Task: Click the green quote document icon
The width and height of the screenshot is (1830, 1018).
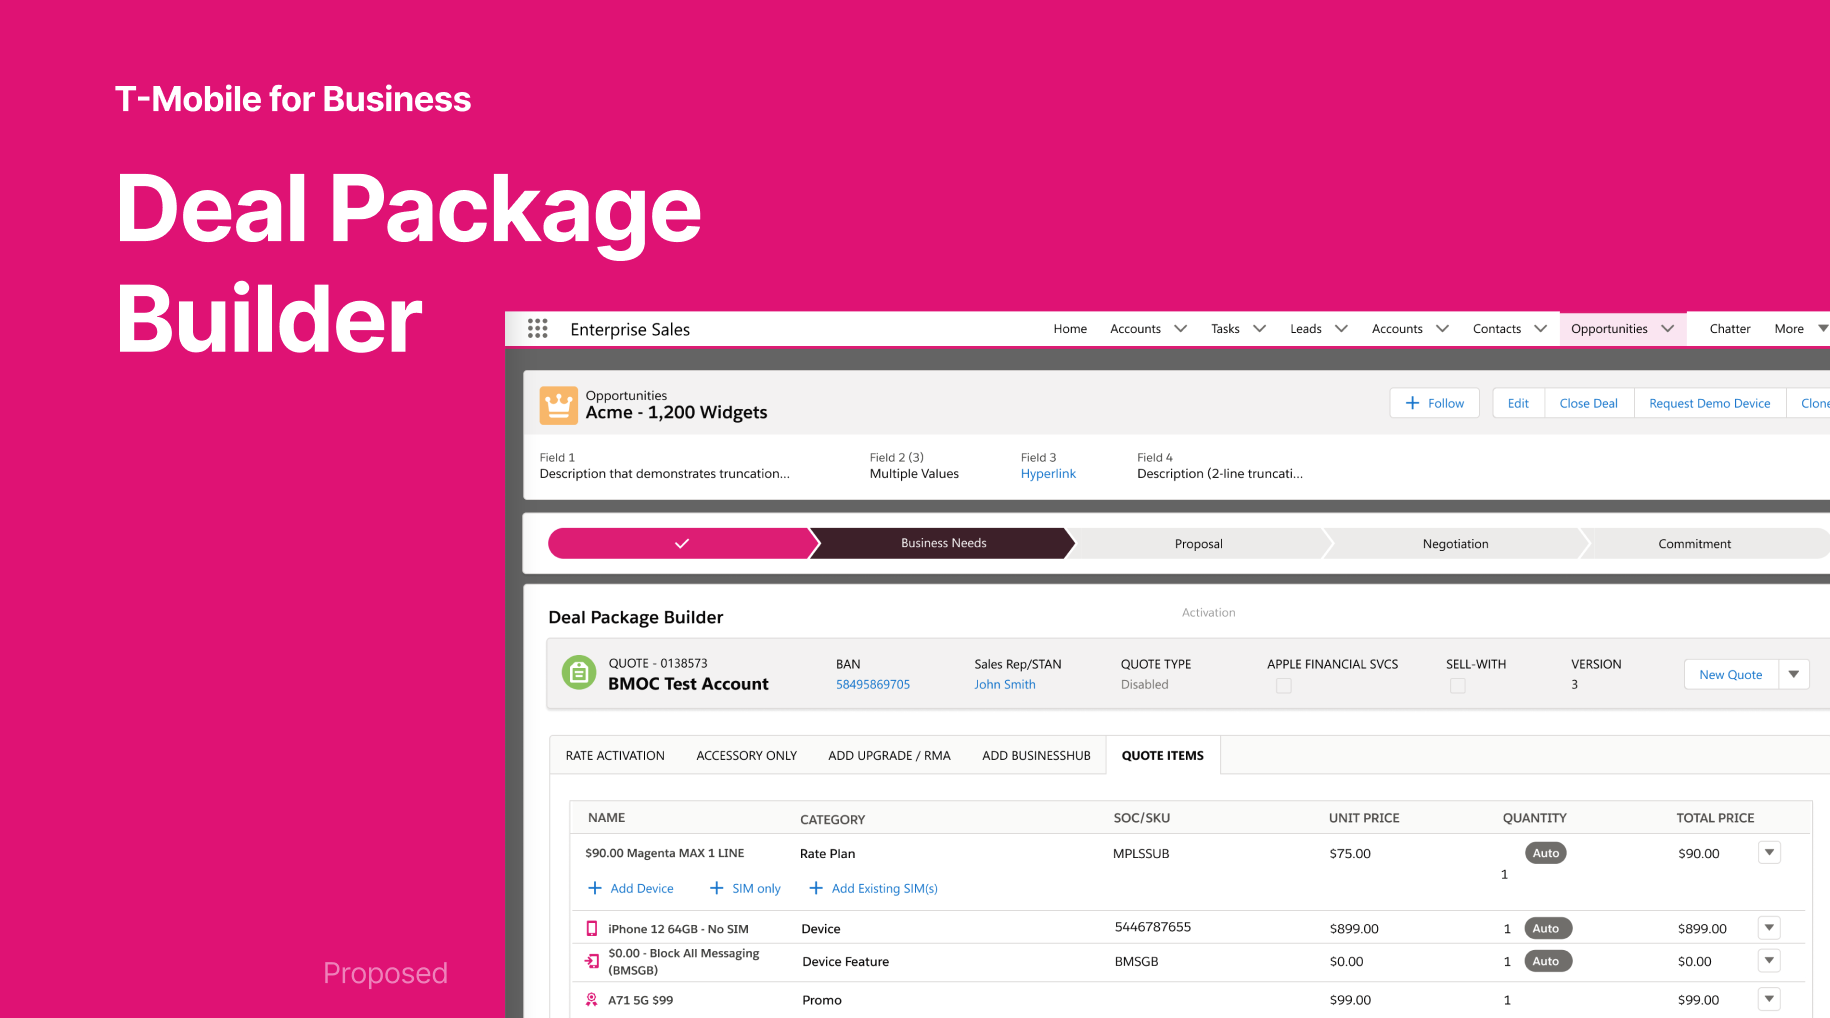Action: [579, 673]
